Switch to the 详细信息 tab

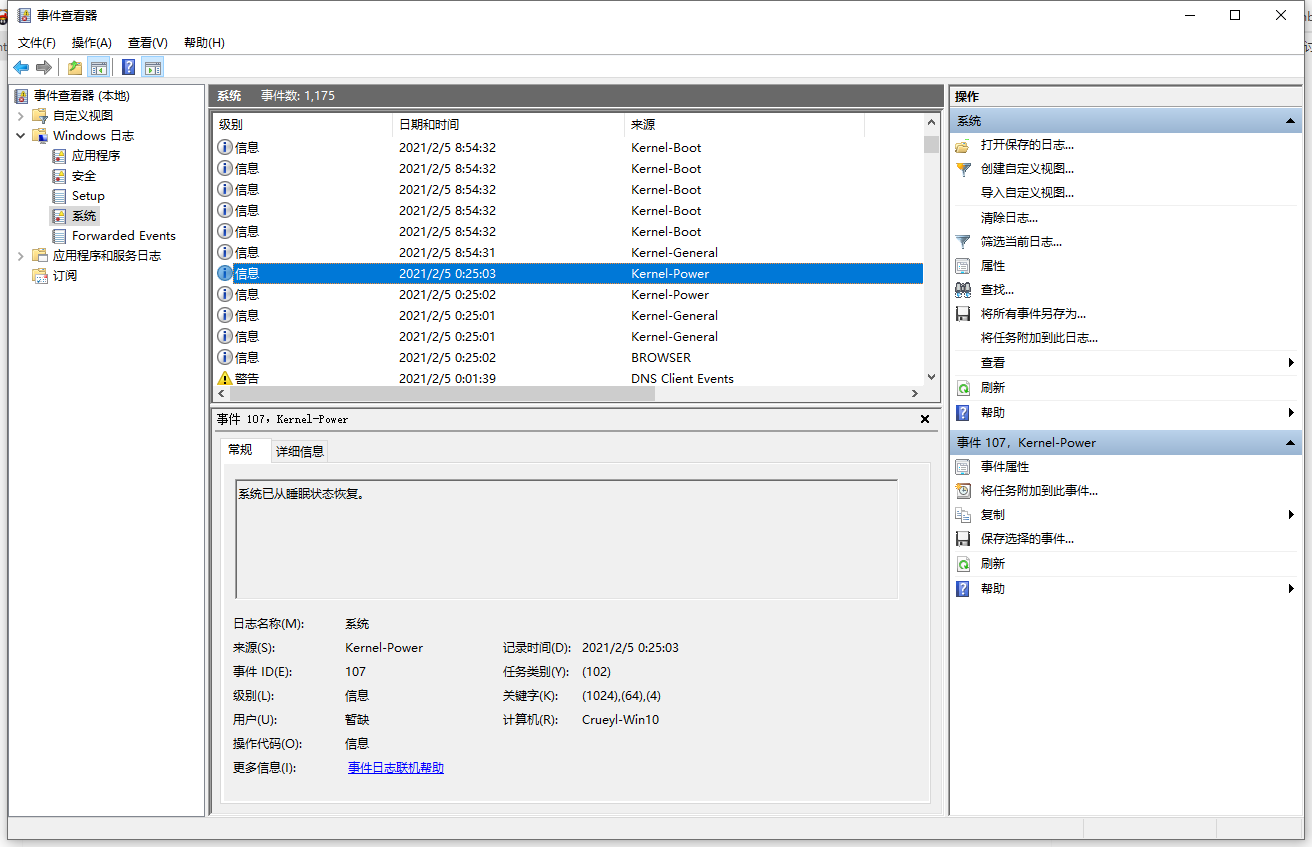[x=299, y=450]
